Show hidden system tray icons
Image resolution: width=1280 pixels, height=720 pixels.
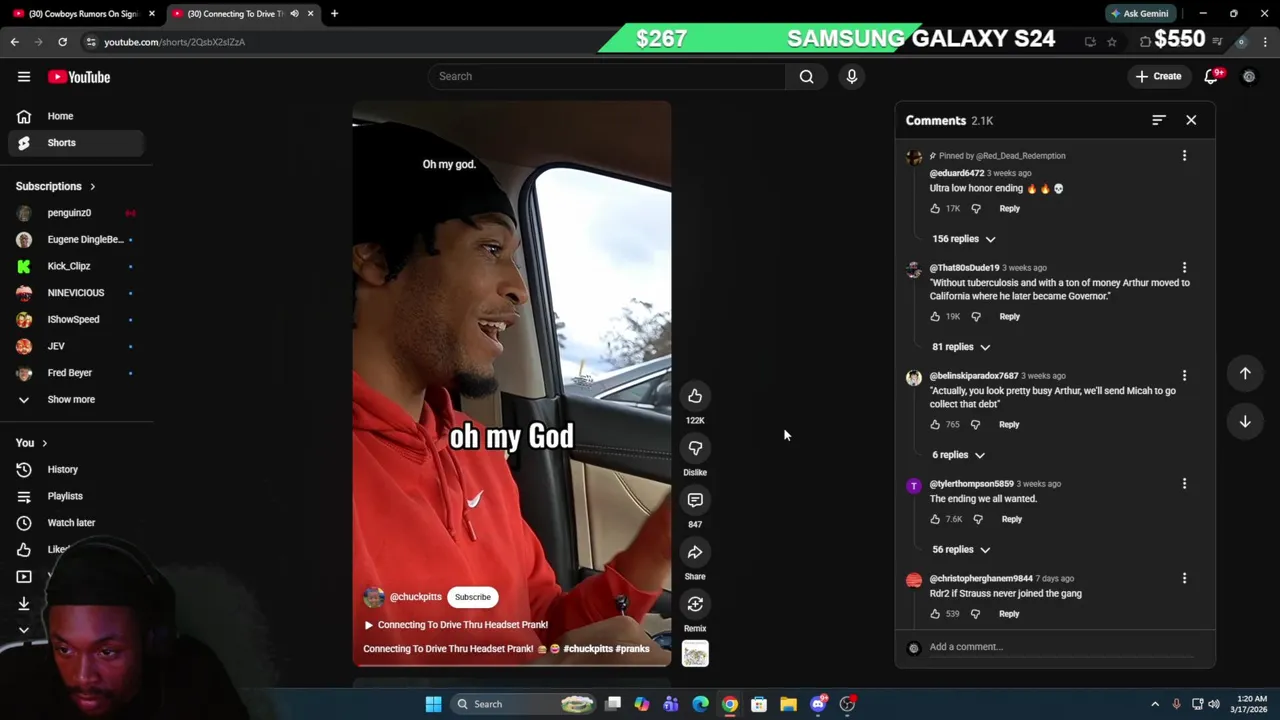click(x=1154, y=704)
